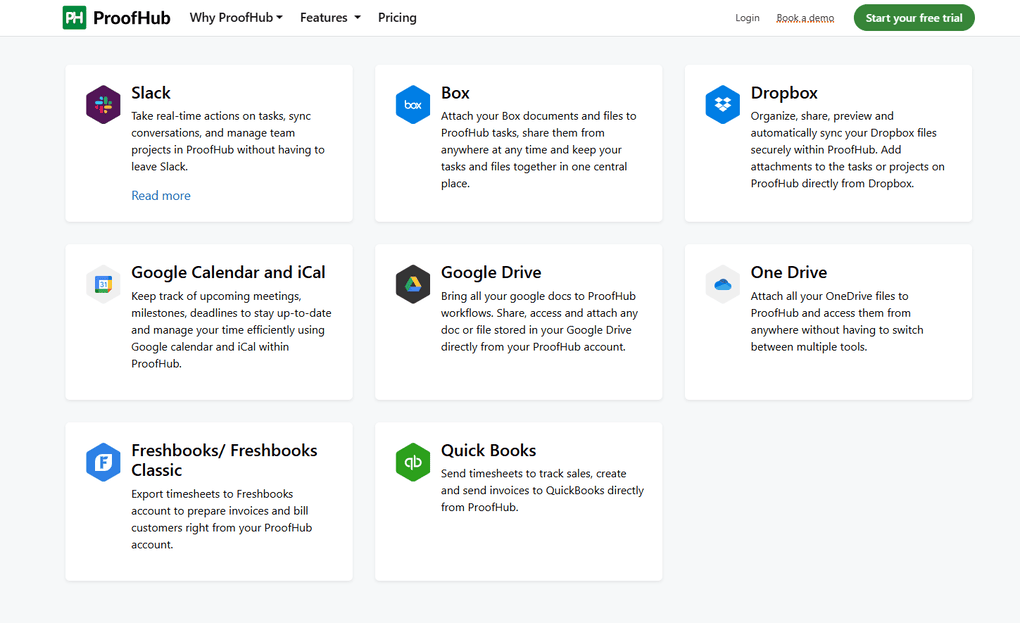Click the ProofHub brand name text

point(131,17)
